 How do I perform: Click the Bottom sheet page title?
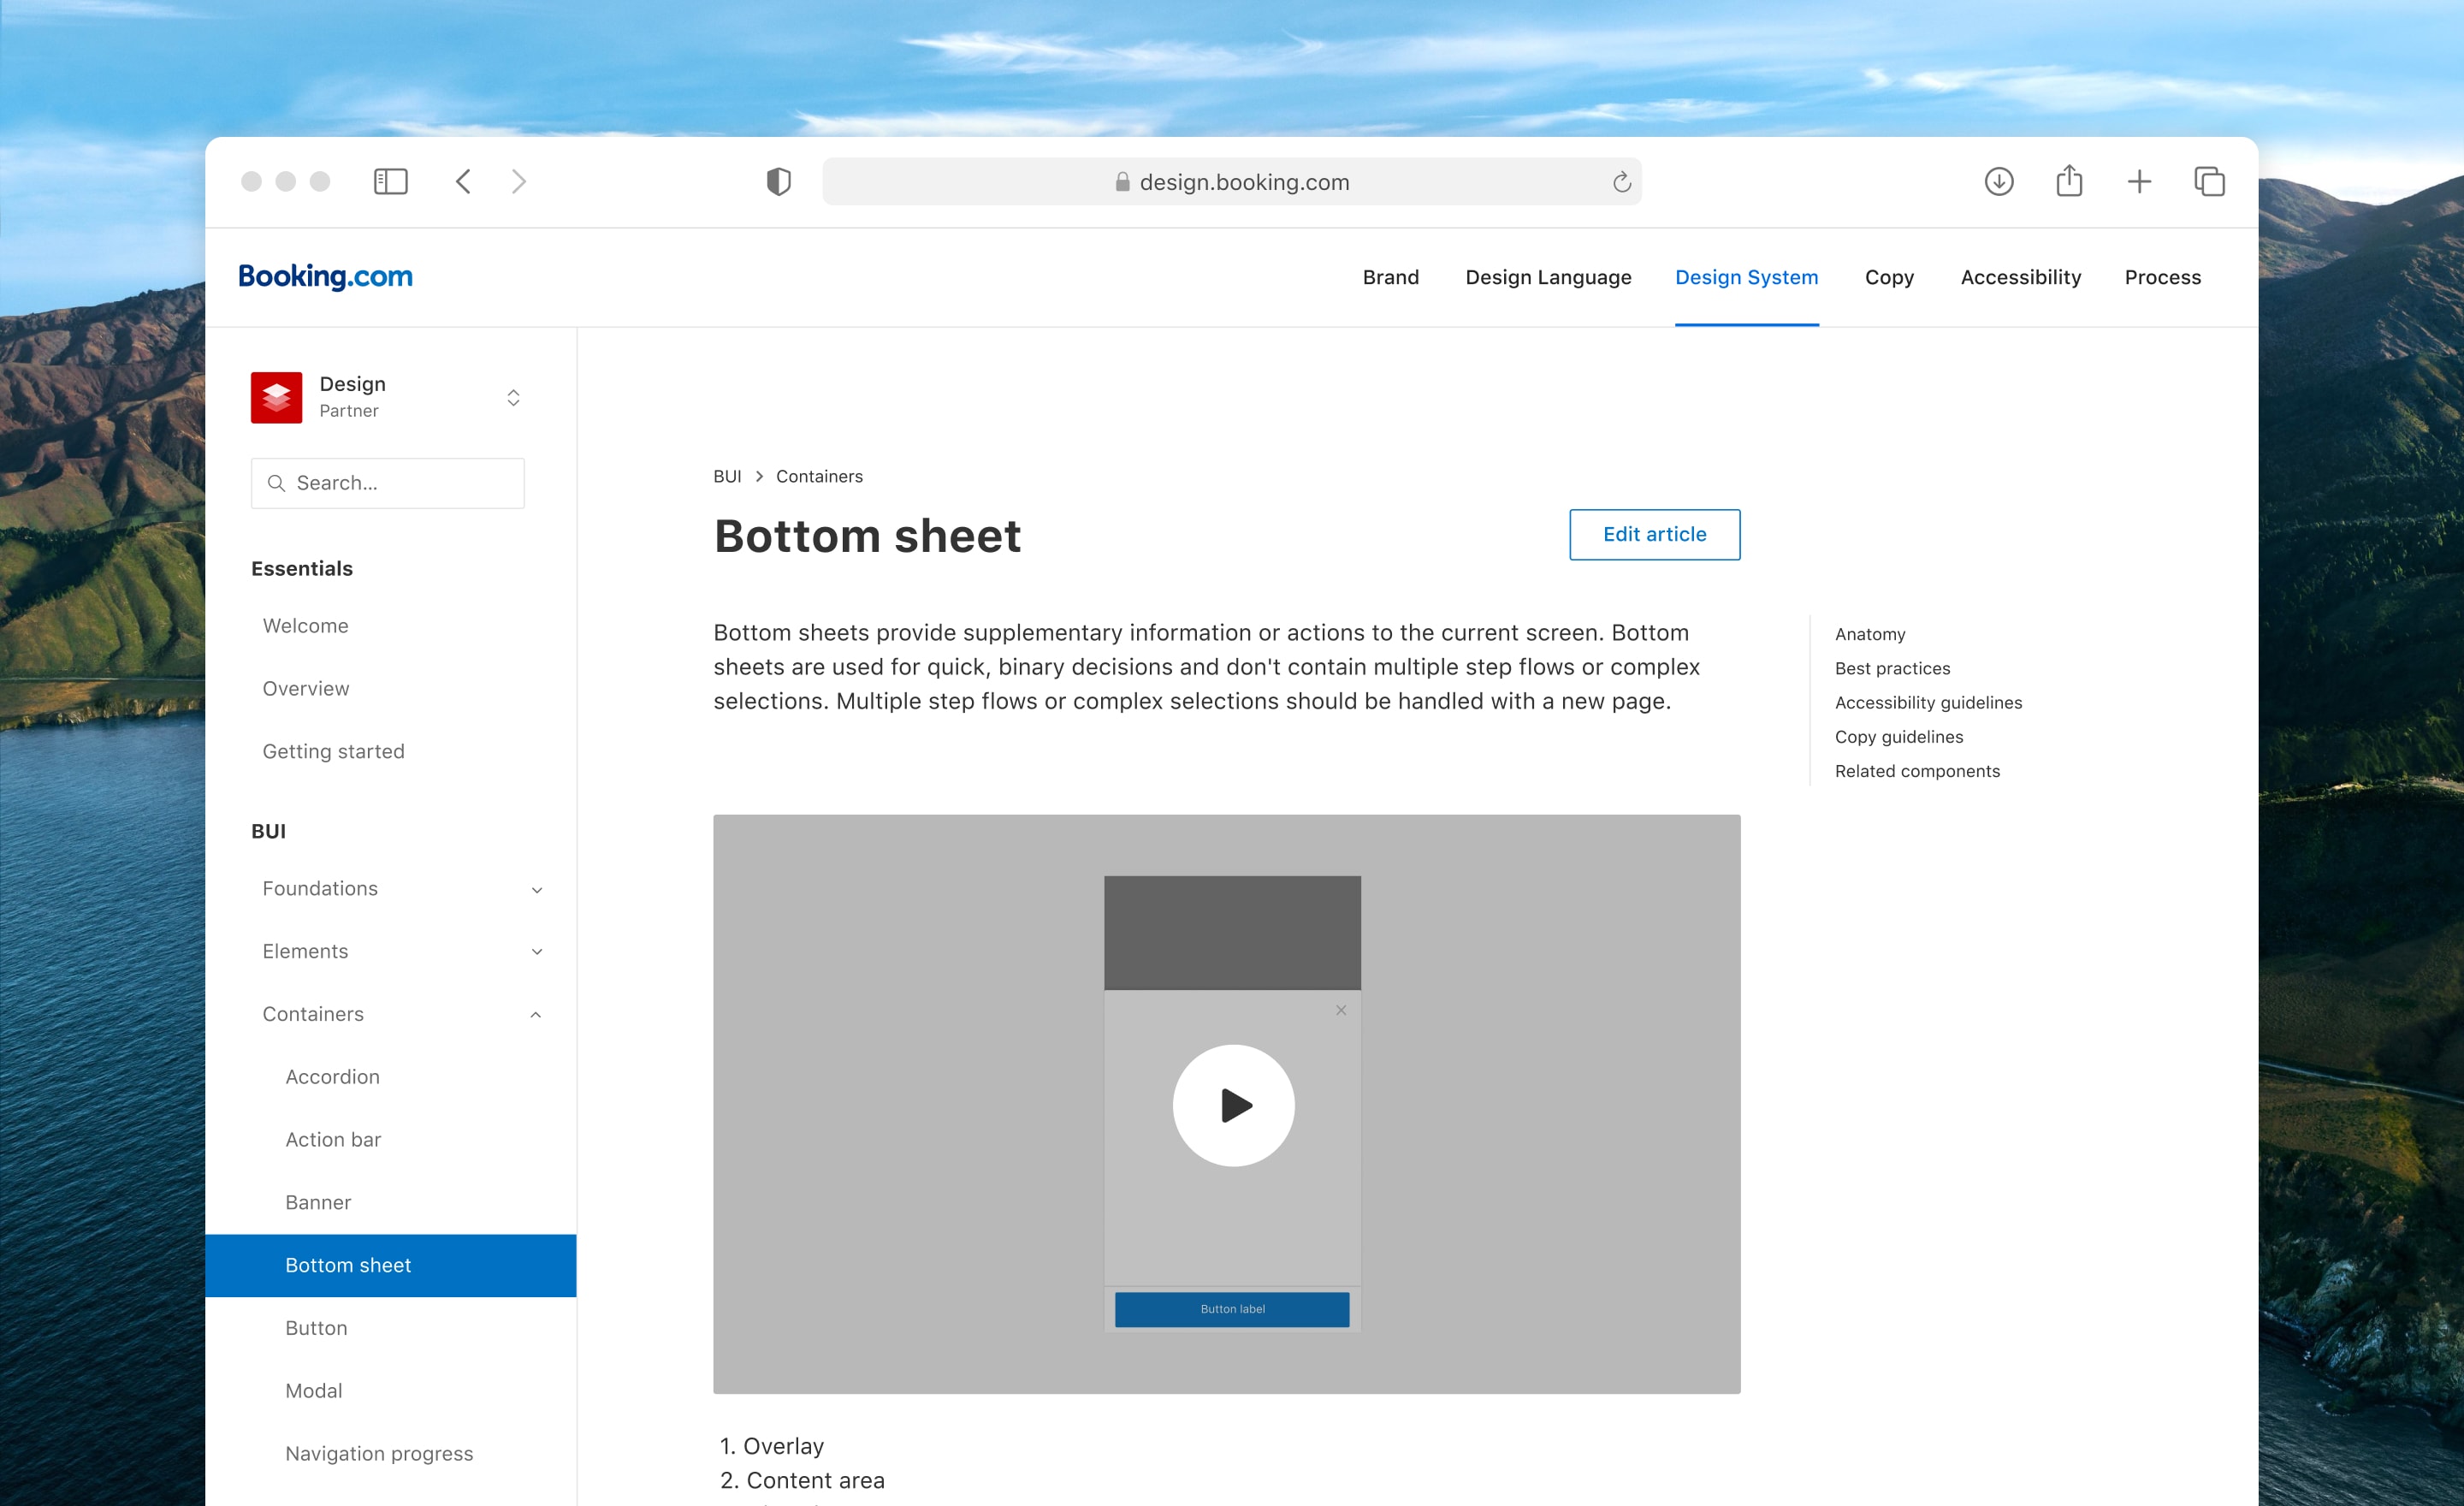[x=867, y=536]
